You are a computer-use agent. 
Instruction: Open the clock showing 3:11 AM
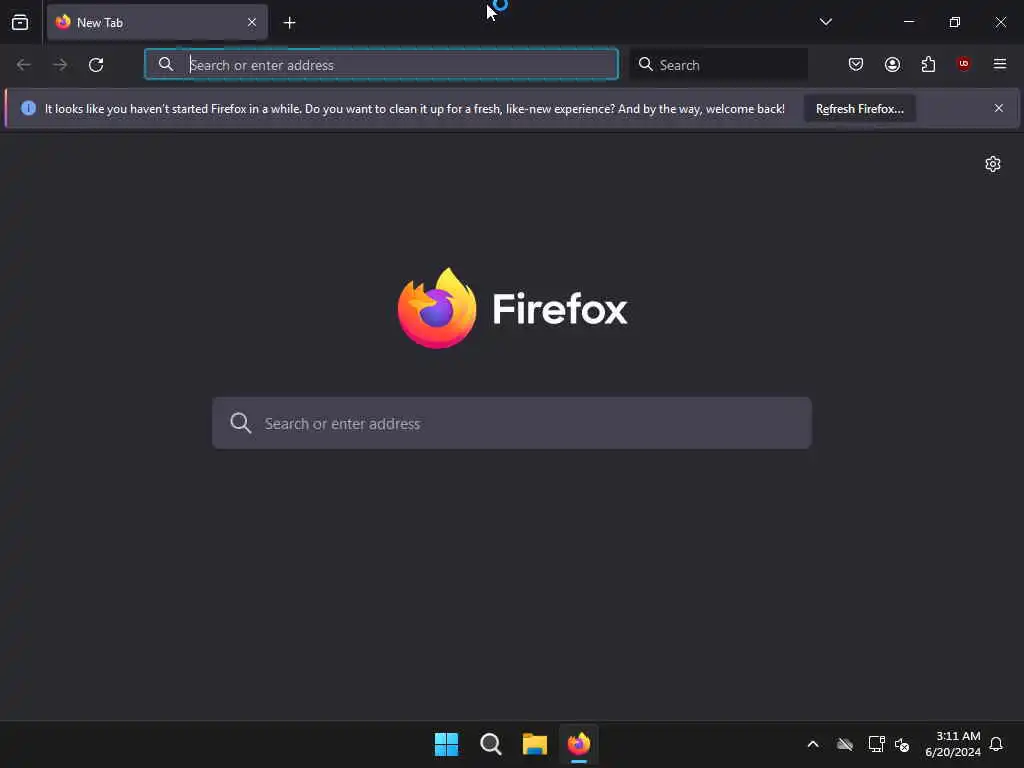[953, 744]
